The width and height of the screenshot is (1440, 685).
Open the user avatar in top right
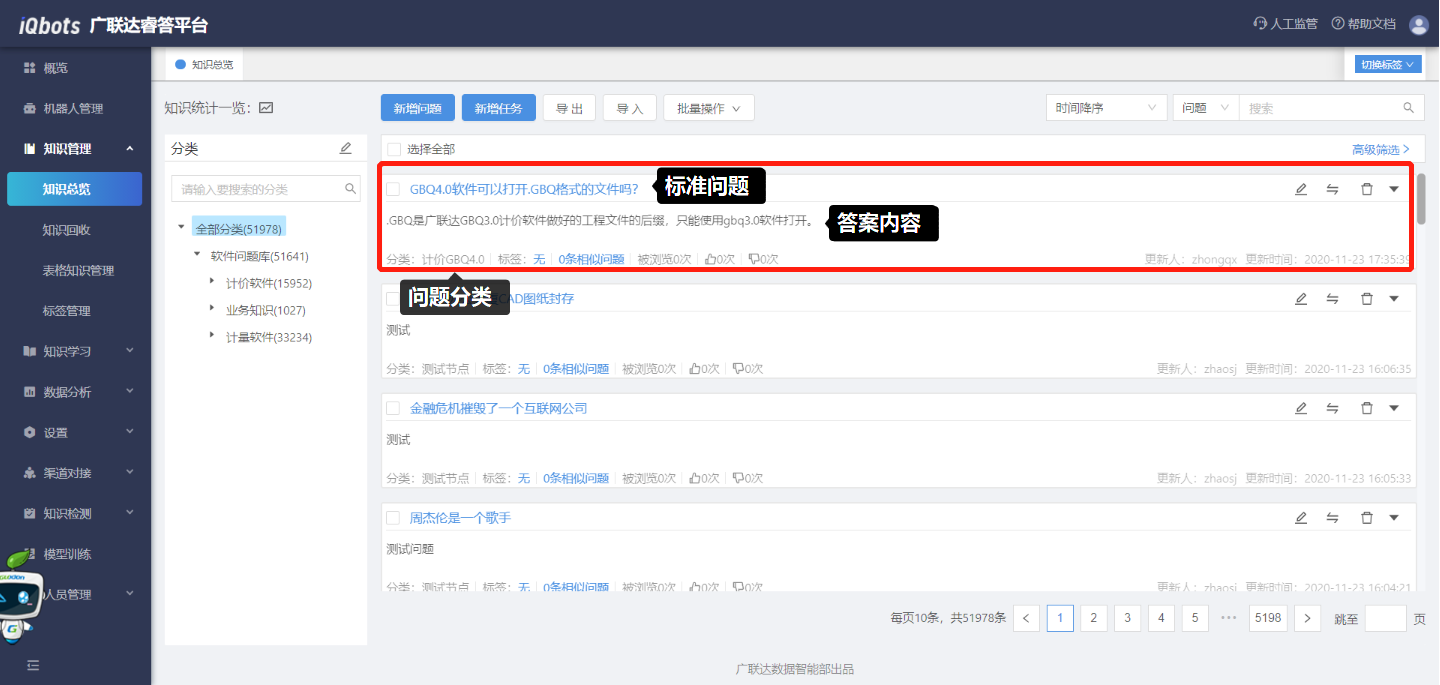(1418, 24)
